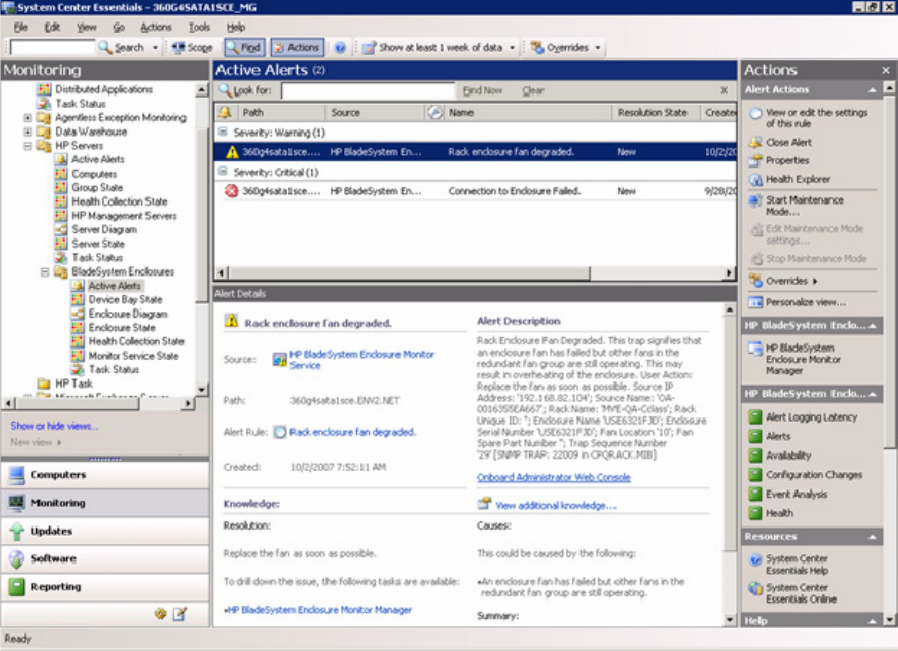Collapse the Severity: Warning group

click(x=223, y=132)
